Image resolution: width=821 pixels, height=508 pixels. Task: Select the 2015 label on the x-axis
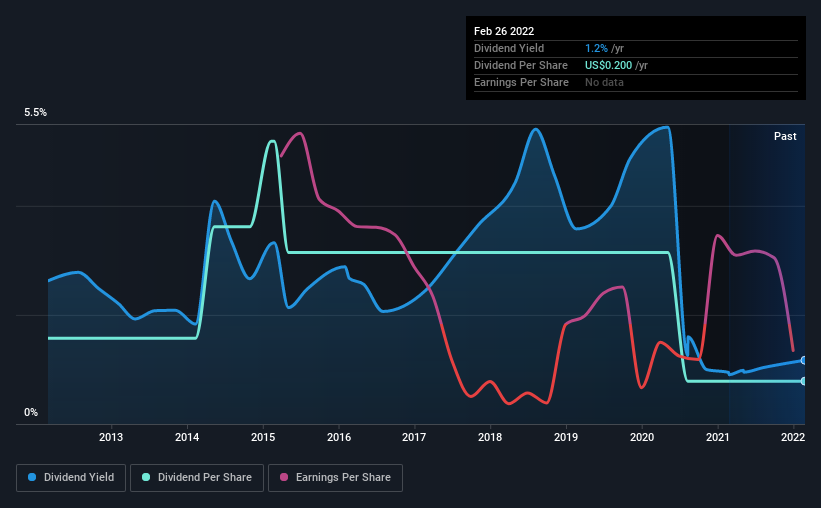263,437
